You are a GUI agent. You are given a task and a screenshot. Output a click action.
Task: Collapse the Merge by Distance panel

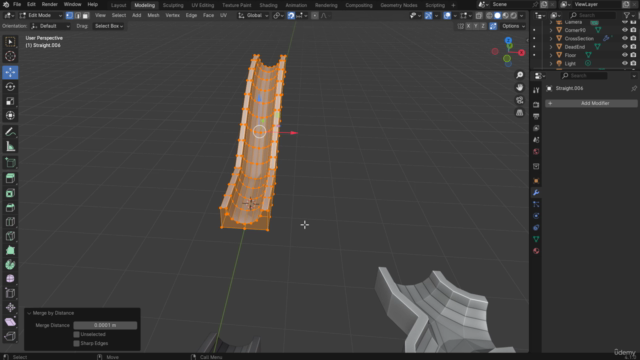click(x=29, y=313)
